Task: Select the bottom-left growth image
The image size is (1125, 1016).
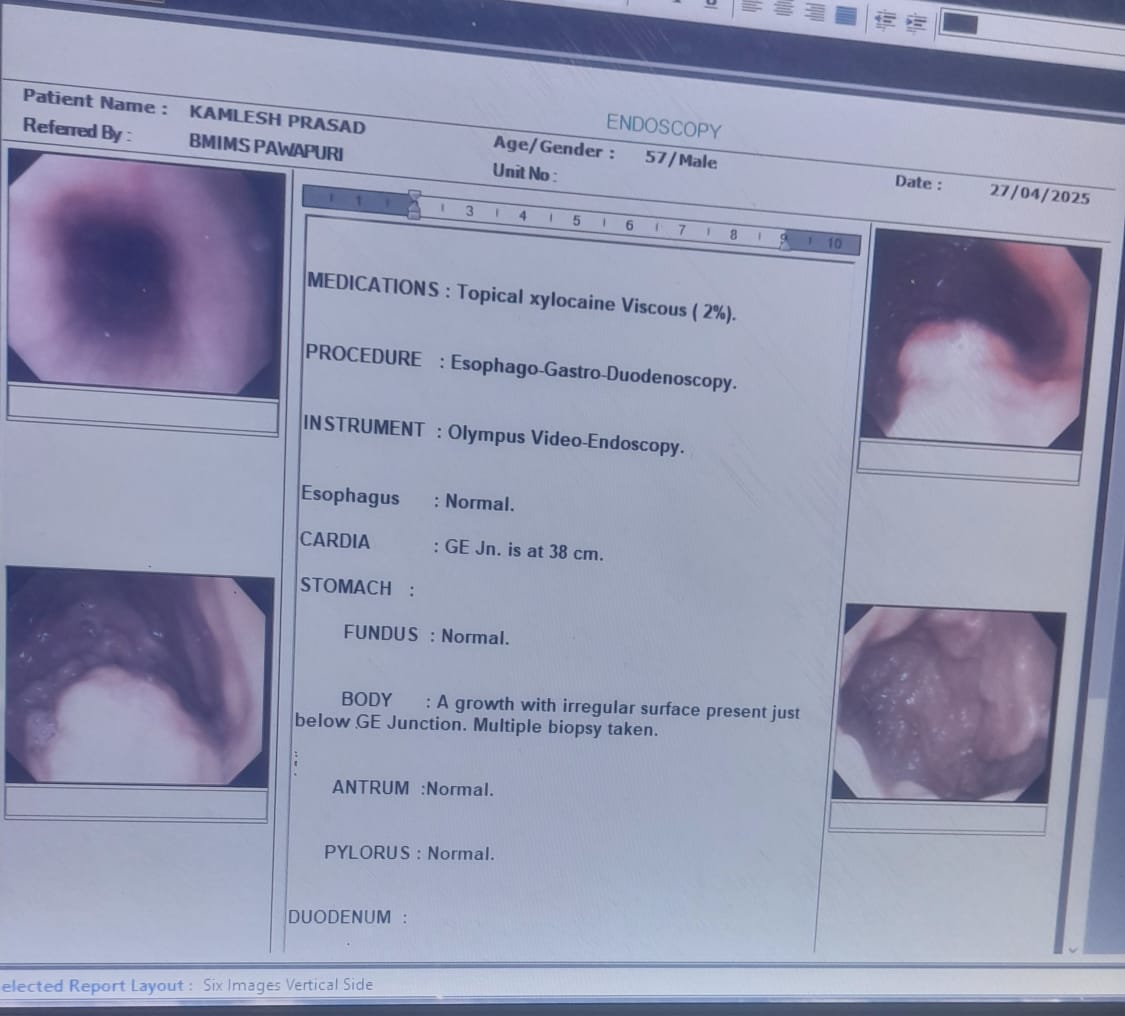Action: (137, 677)
